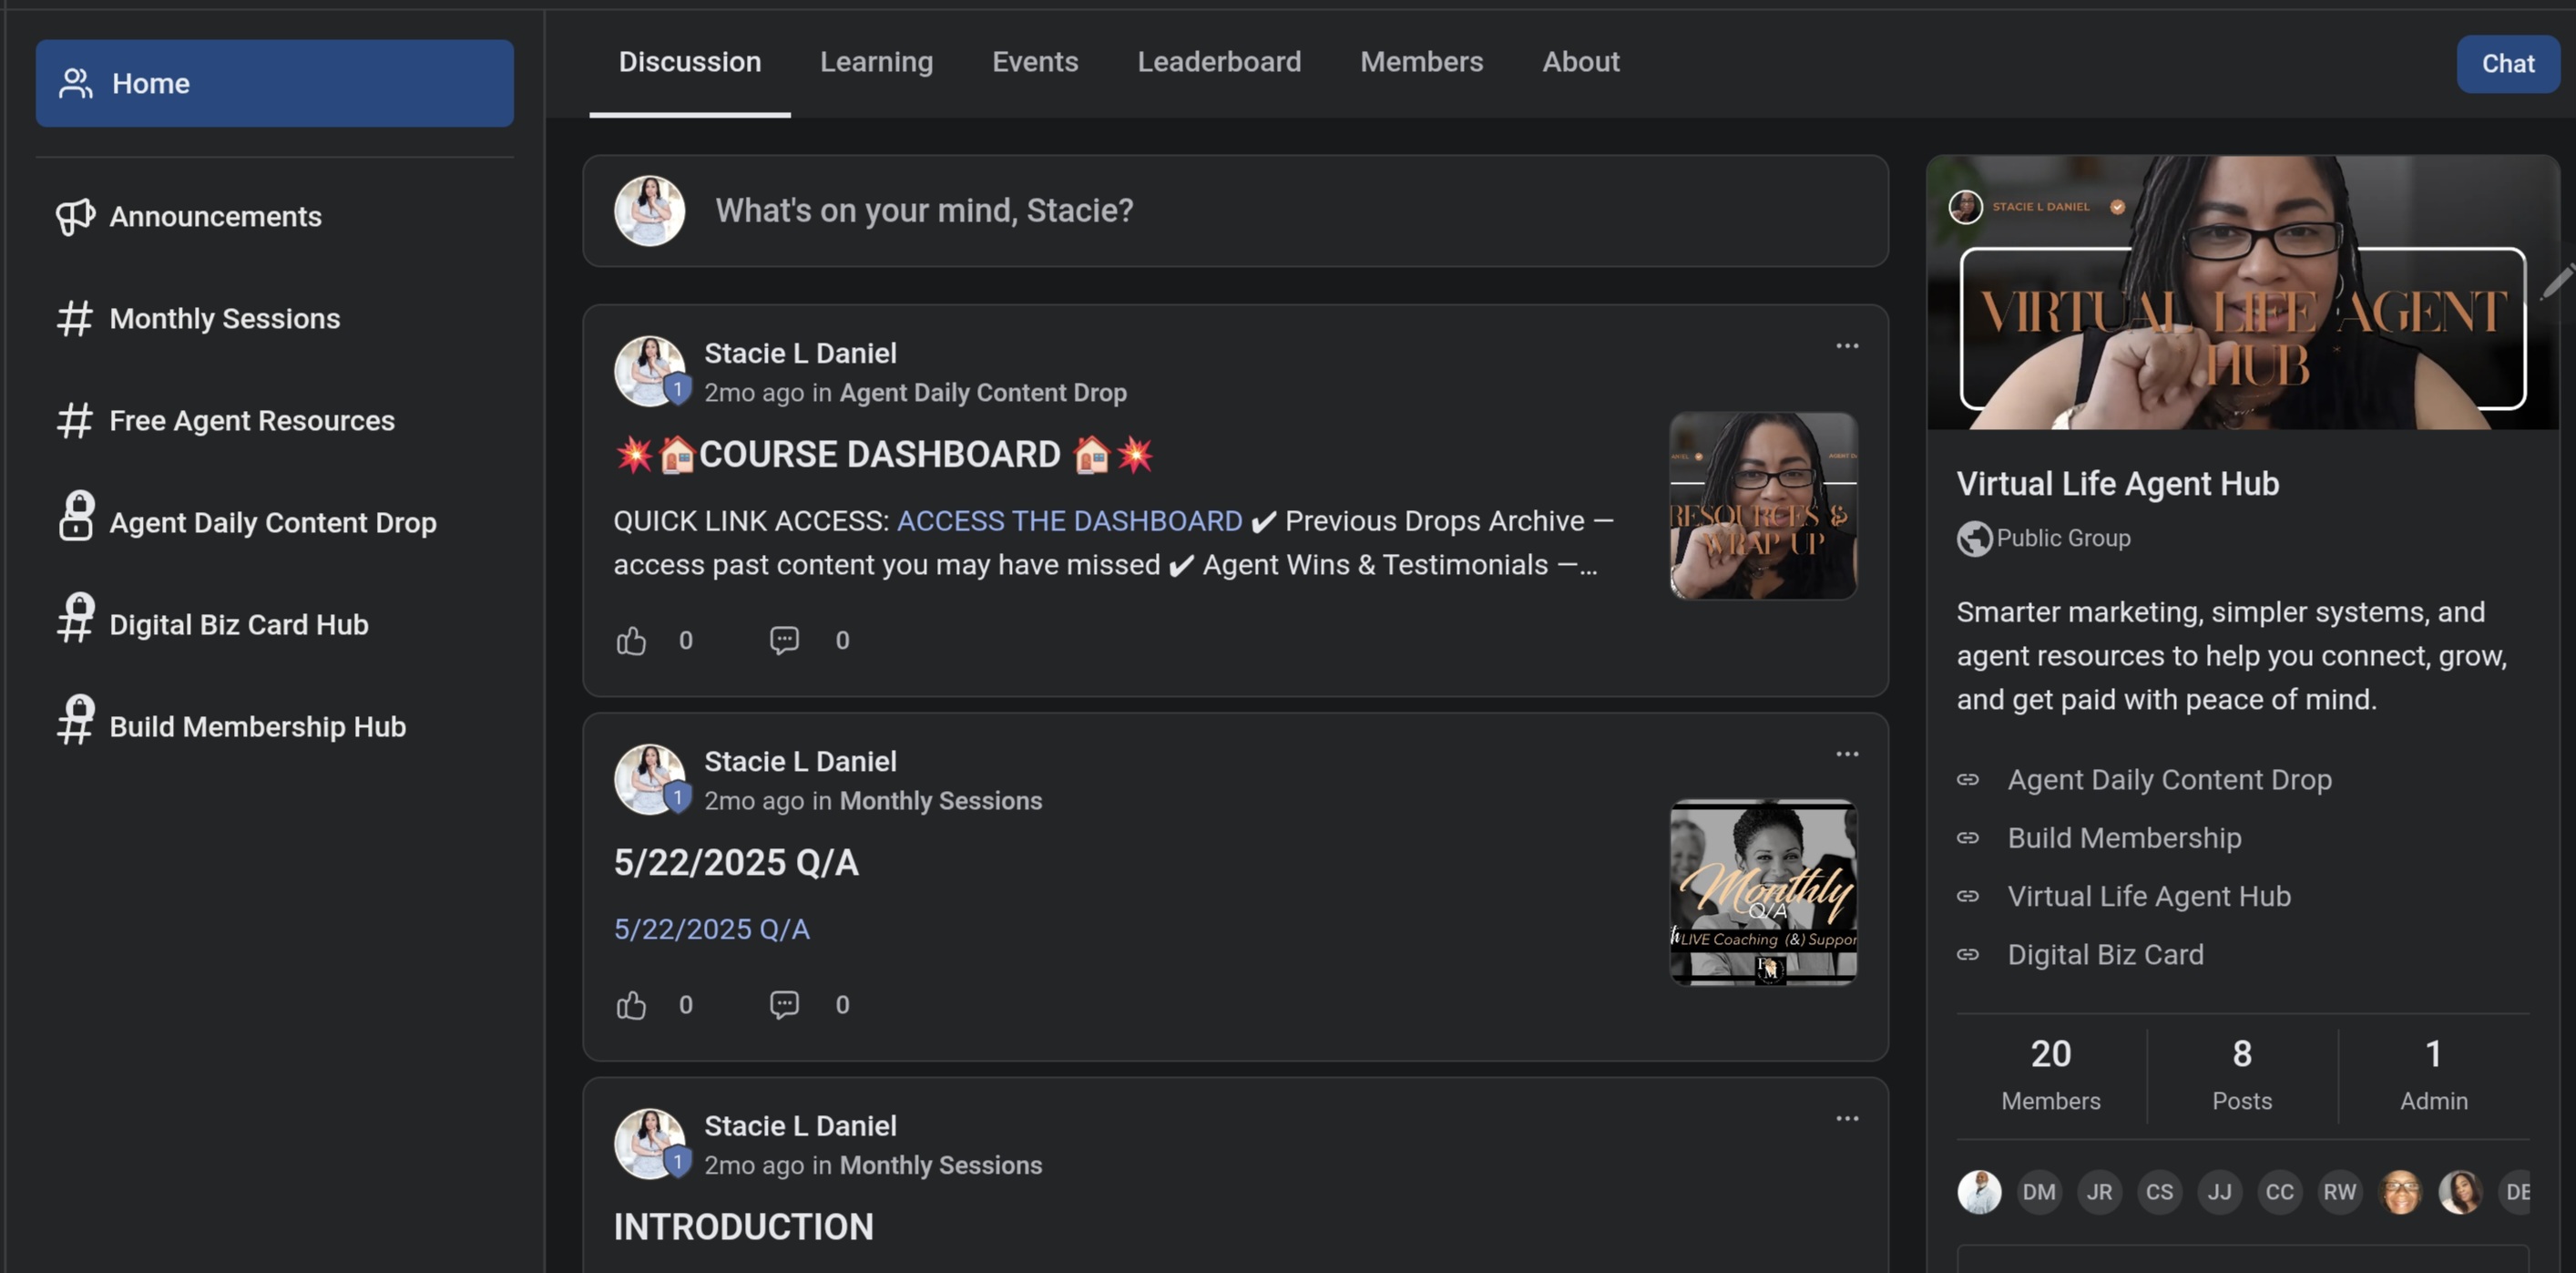Open comment icon on 5/22/2025 Q/A post
2576x1273 pixels.
(784, 1004)
